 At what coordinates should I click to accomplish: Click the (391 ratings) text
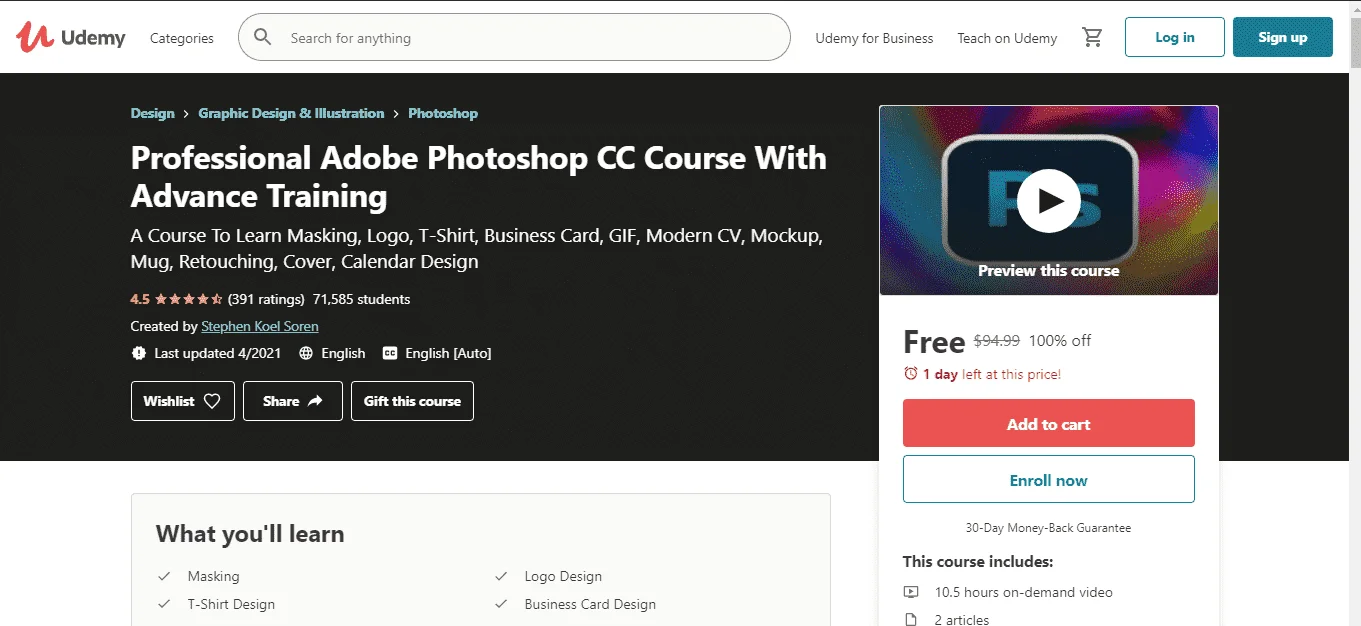266,299
